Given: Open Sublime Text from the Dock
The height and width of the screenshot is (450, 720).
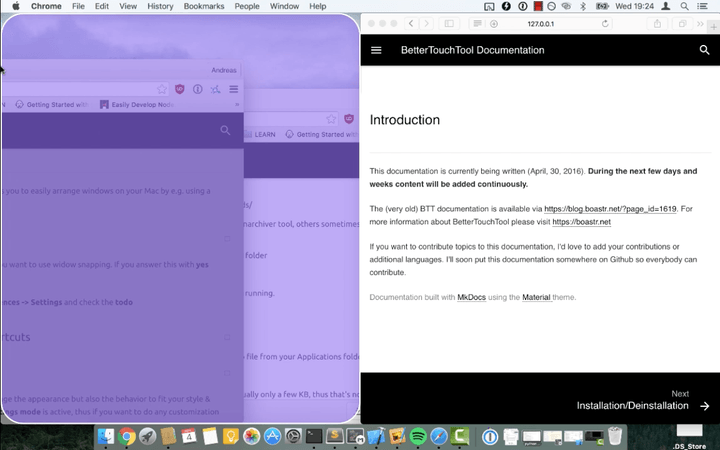Looking at the screenshot, I should point(335,436).
